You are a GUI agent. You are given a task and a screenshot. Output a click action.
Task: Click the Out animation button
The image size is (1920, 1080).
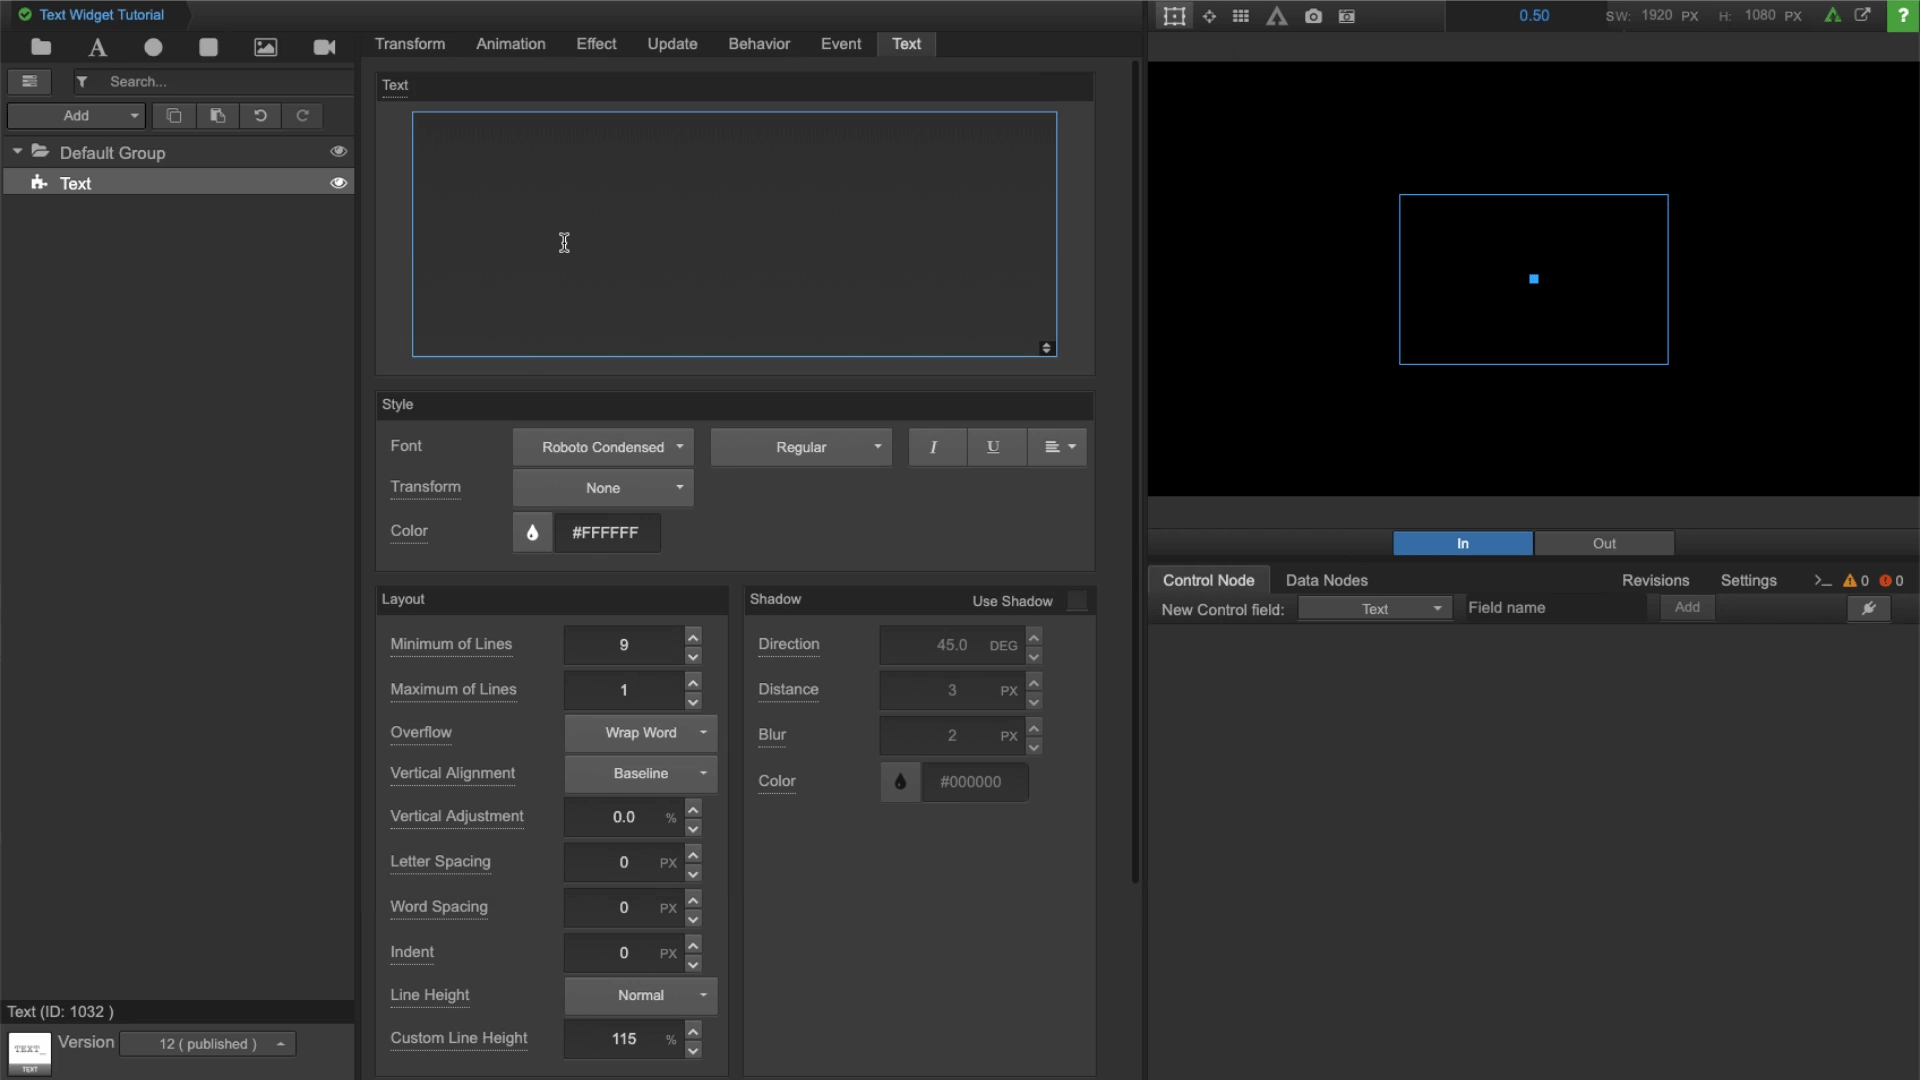1604,543
